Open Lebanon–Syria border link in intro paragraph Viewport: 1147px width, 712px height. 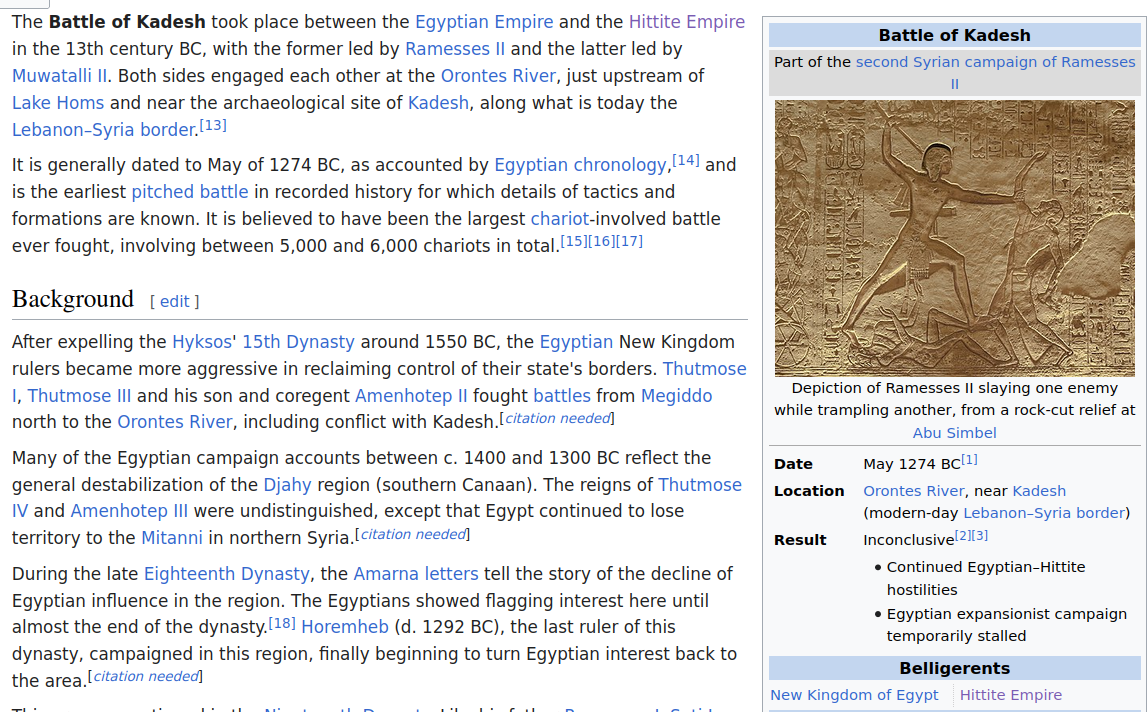(103, 130)
